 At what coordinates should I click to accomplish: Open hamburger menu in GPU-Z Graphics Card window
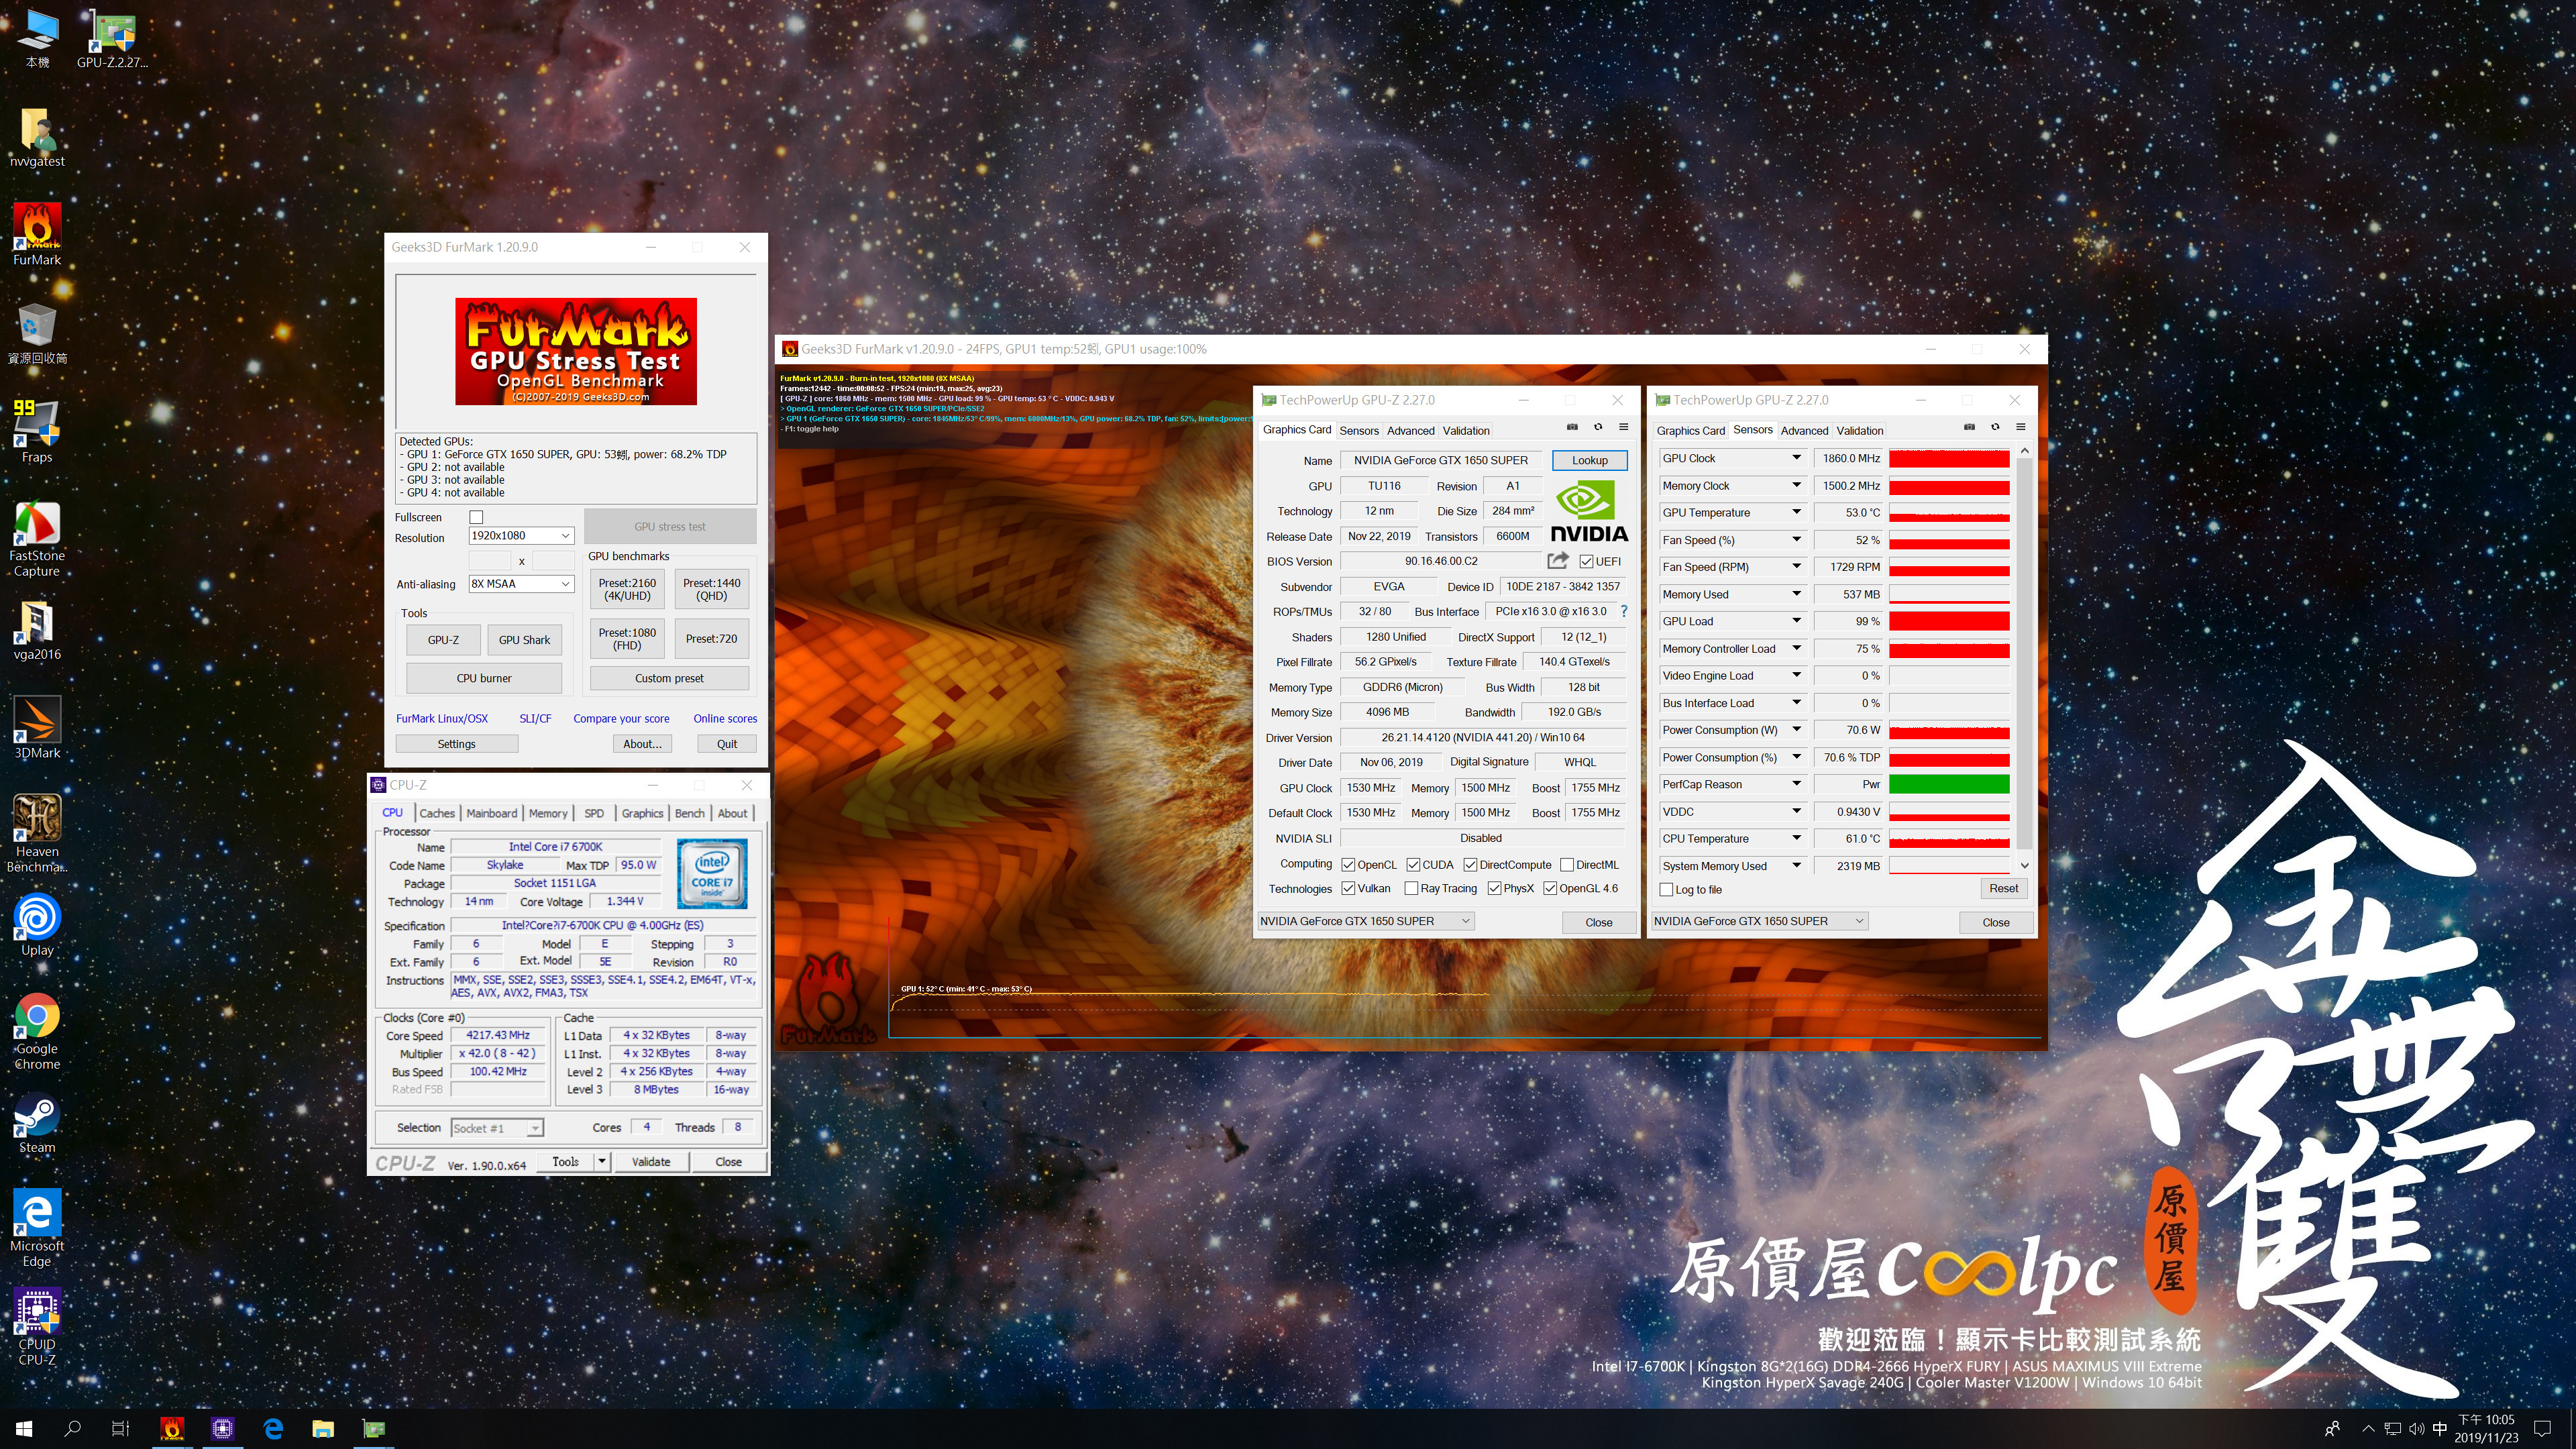point(1624,427)
